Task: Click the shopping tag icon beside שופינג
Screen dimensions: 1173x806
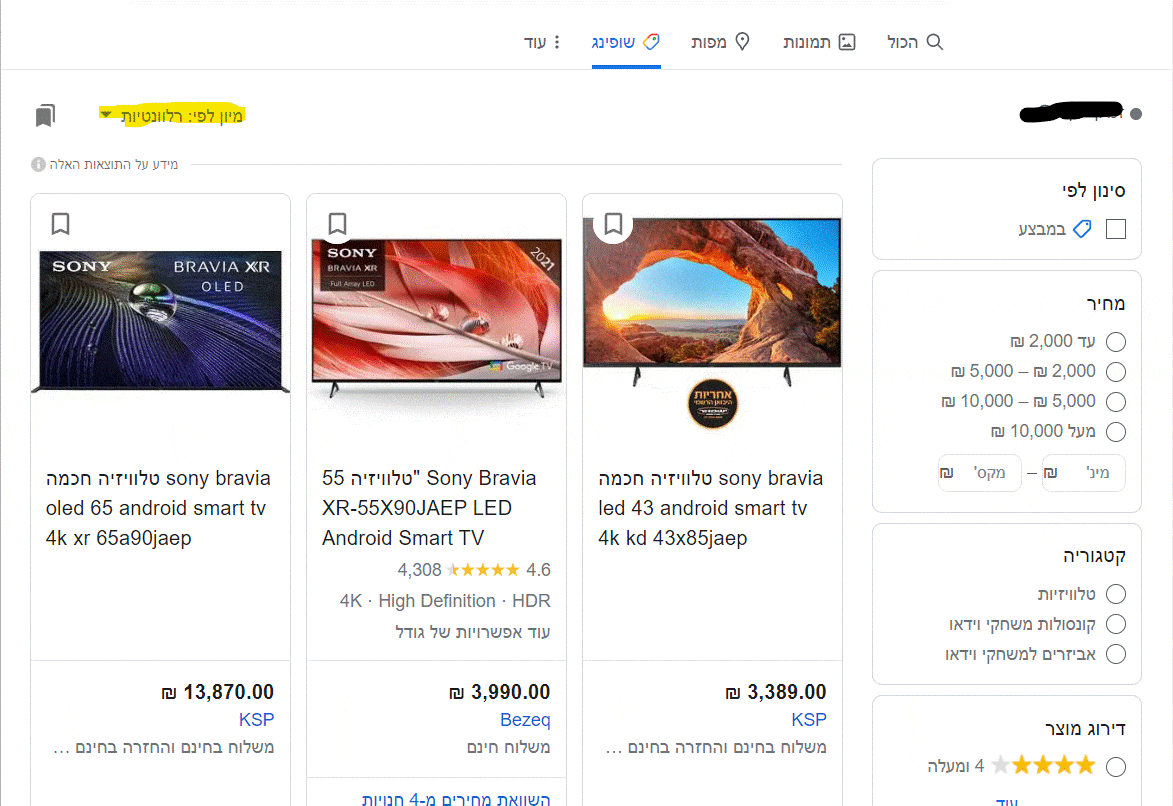Action: tap(652, 42)
